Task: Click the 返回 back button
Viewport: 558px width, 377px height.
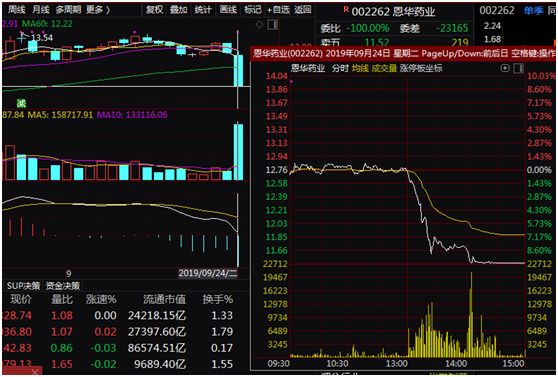Action: click(303, 10)
